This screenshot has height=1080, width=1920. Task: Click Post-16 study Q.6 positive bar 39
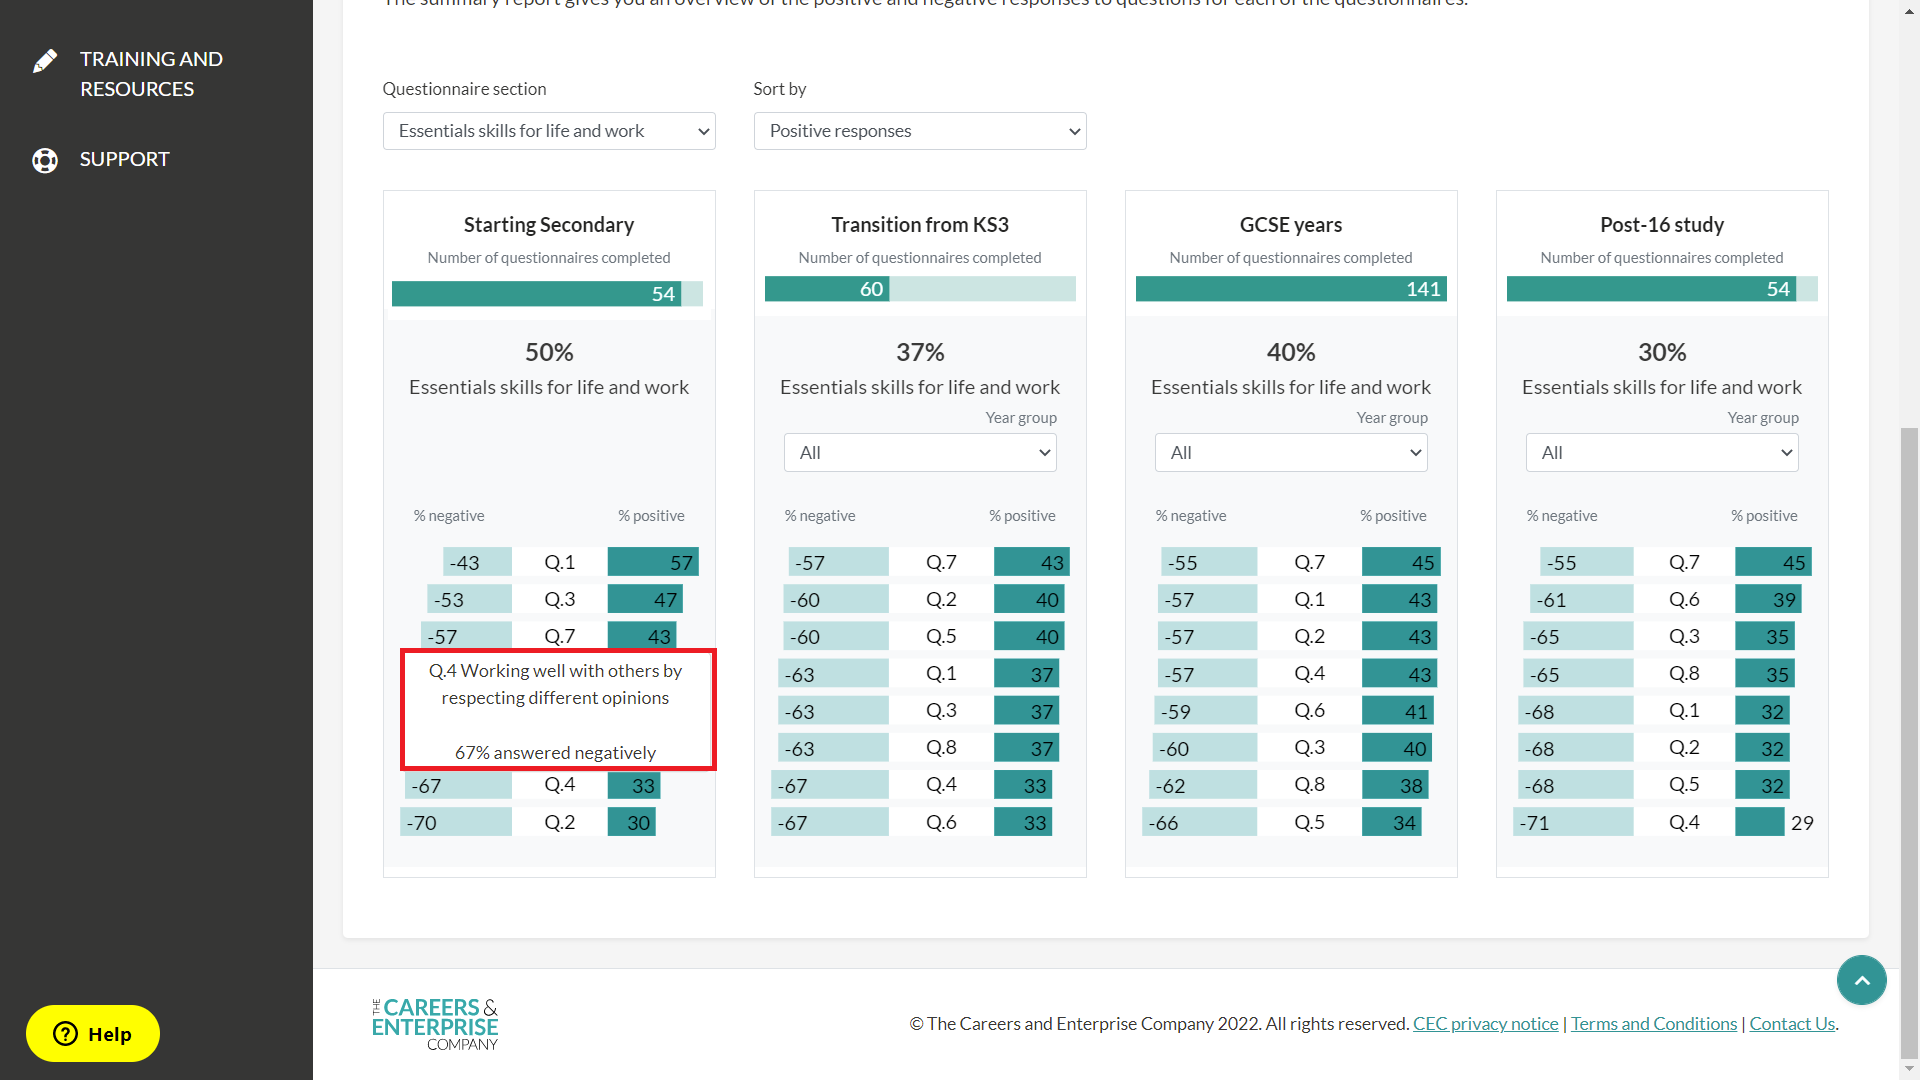(1768, 599)
